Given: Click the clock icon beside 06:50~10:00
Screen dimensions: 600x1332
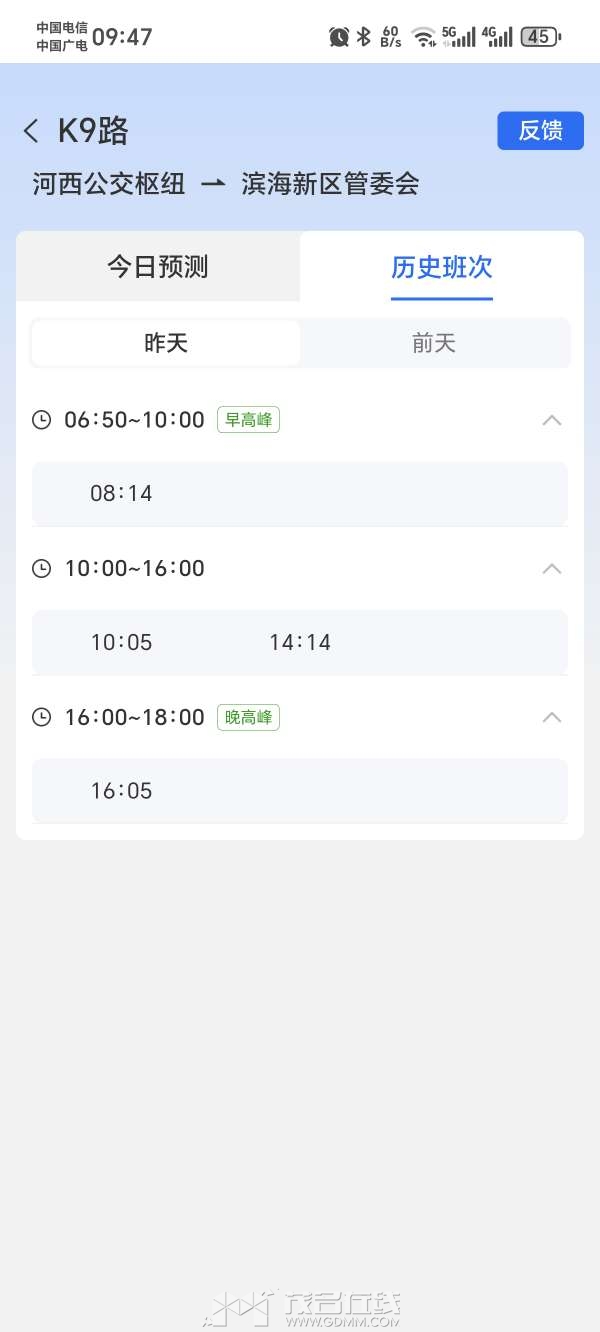Looking at the screenshot, I should coord(41,420).
